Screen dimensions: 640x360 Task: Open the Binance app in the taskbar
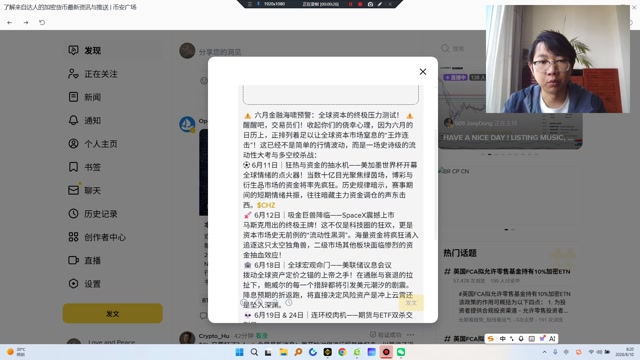[327, 352]
